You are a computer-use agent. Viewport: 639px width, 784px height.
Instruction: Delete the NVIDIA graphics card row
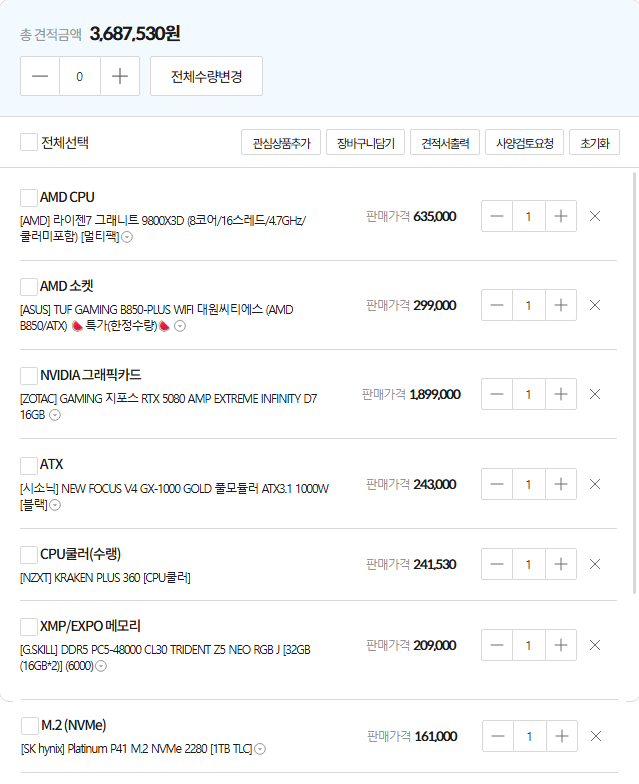click(595, 394)
